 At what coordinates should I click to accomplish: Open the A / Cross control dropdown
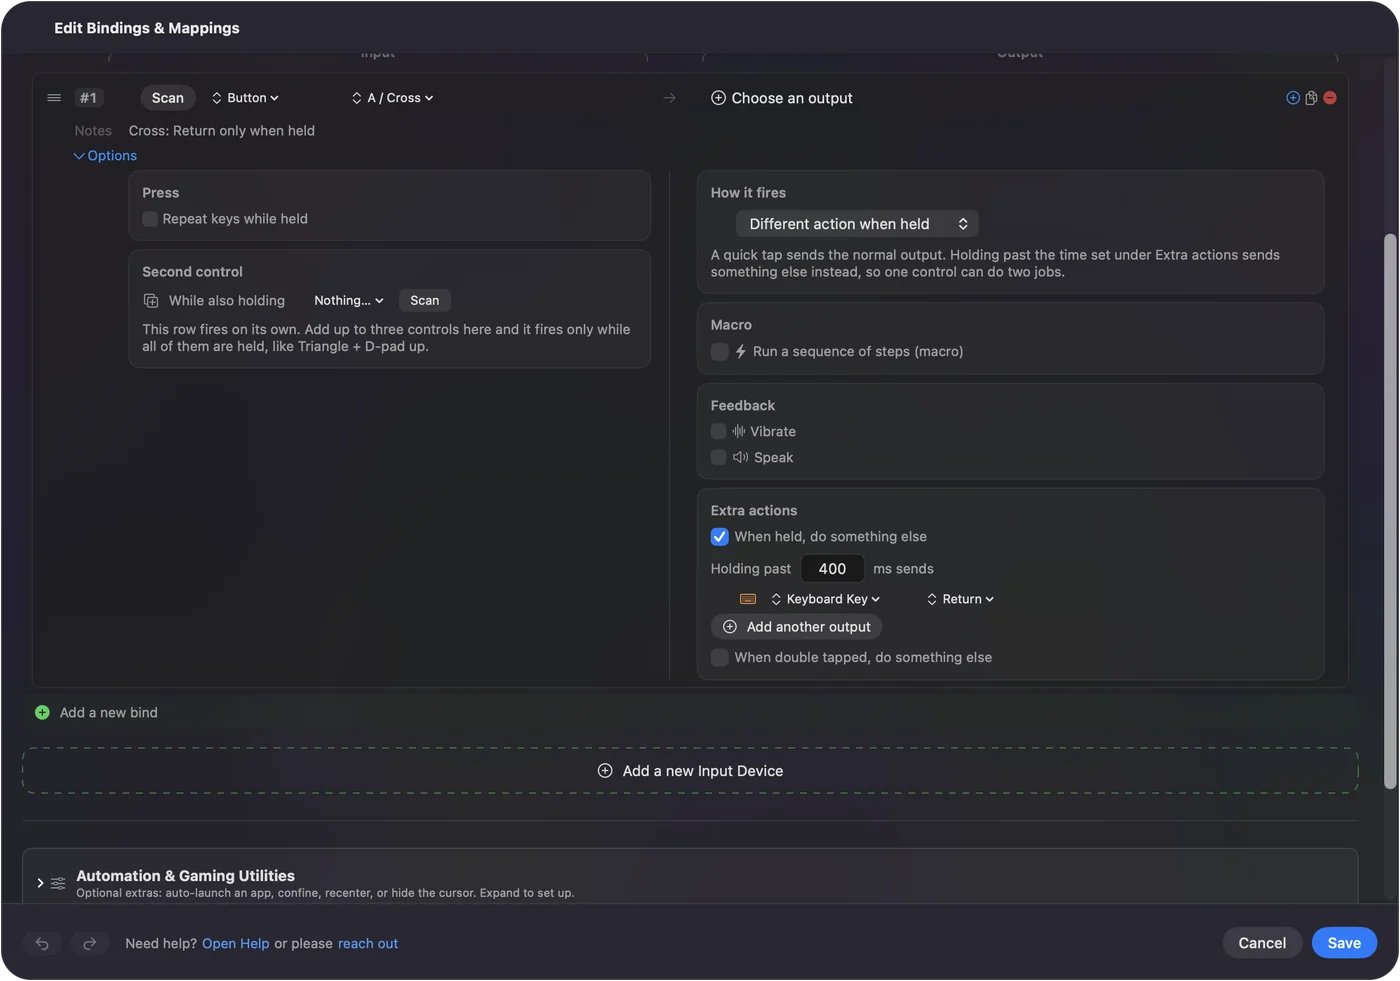click(392, 98)
